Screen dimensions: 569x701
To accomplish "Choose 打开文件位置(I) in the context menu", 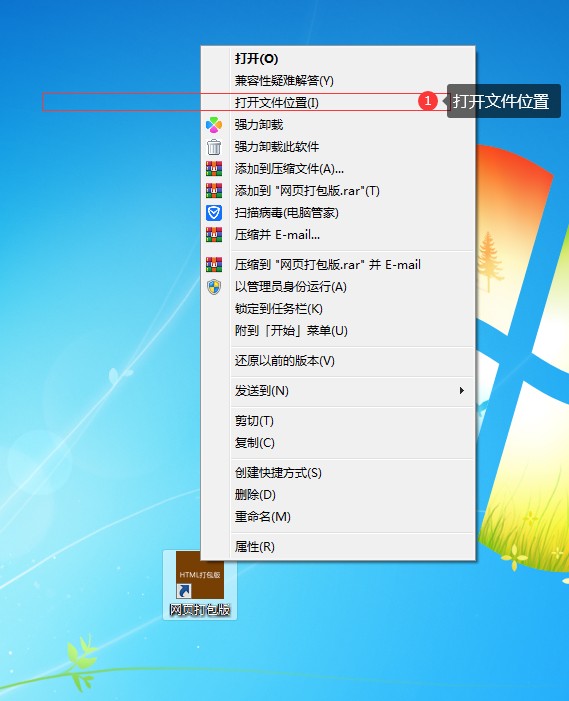I will click(x=338, y=102).
